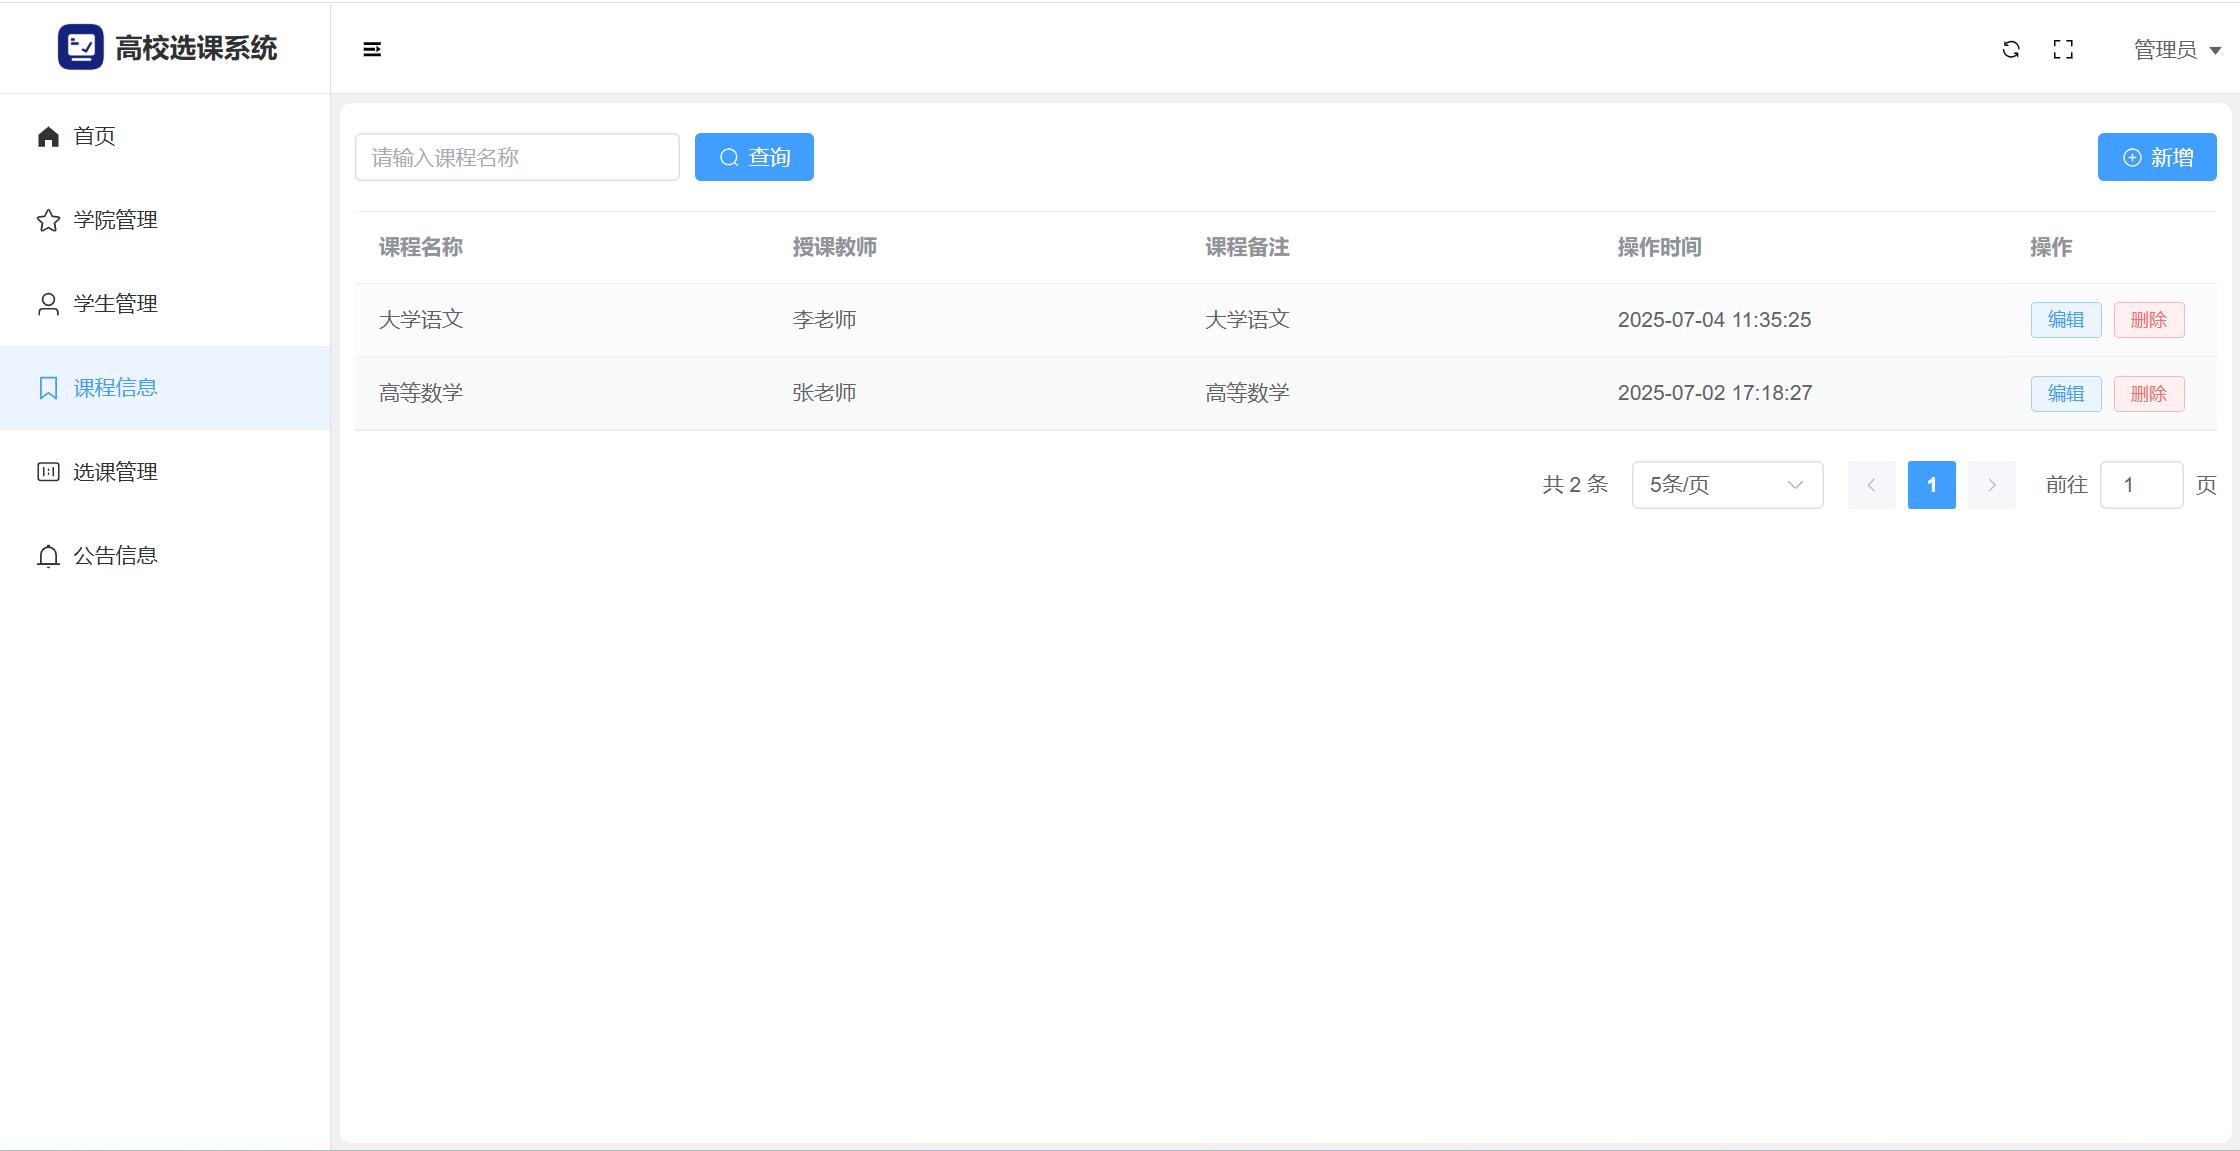This screenshot has width=2240, height=1151.
Task: Open the 管理员 user dropdown
Action: point(2176,49)
